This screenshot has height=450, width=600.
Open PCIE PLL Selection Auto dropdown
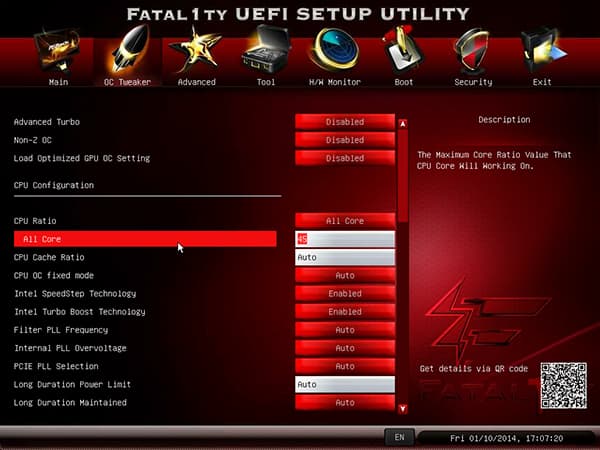pyautogui.click(x=345, y=366)
